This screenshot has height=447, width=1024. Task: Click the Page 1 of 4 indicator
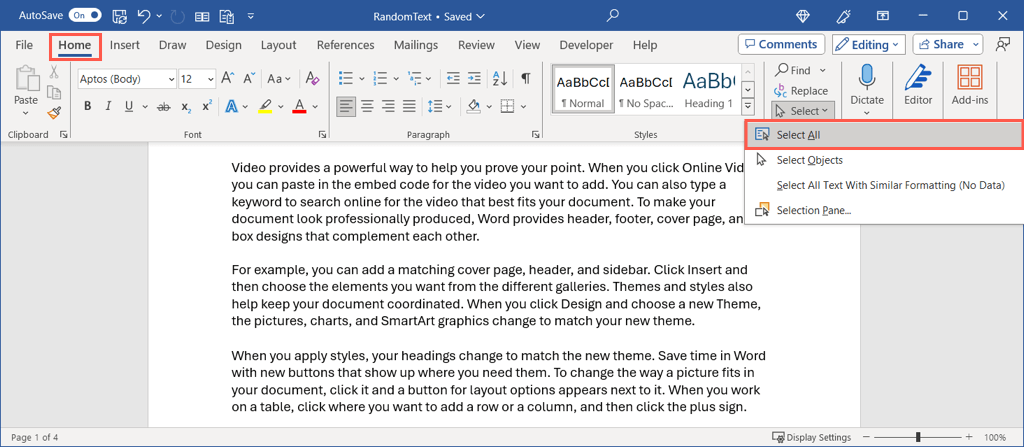pyautogui.click(x=35, y=437)
